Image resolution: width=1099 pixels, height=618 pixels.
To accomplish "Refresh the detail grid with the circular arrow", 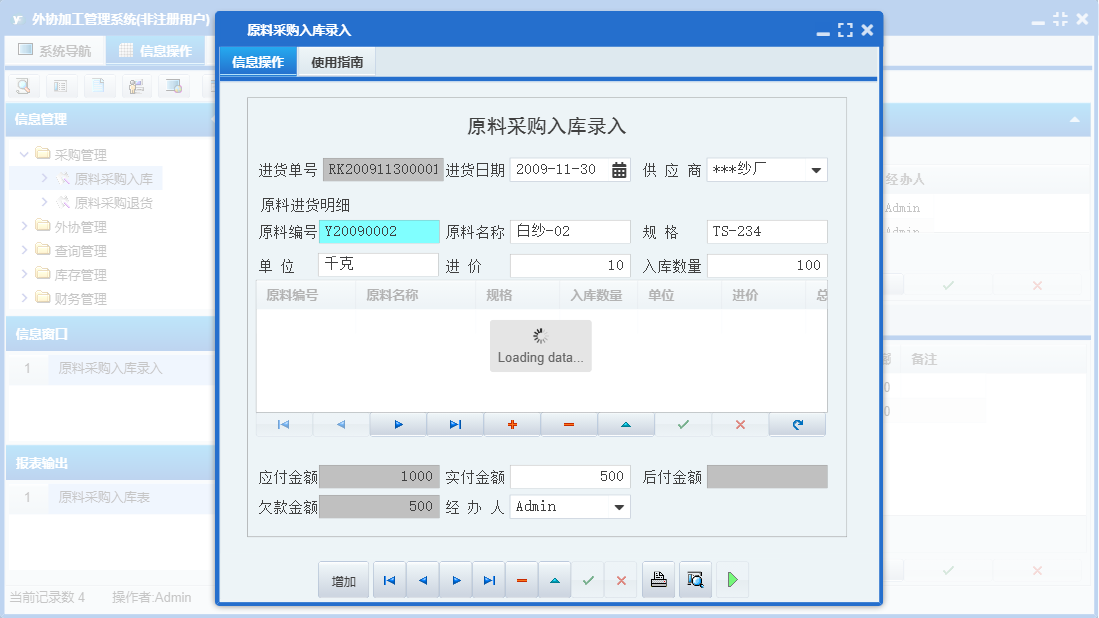I will (796, 424).
